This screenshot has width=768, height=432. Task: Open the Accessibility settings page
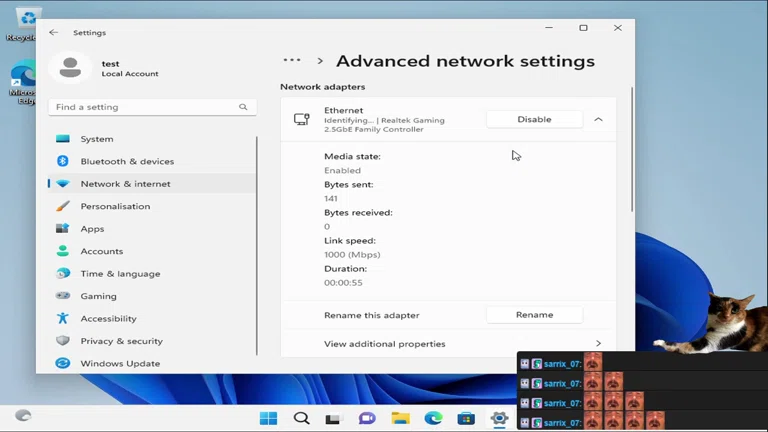pyautogui.click(x=108, y=318)
